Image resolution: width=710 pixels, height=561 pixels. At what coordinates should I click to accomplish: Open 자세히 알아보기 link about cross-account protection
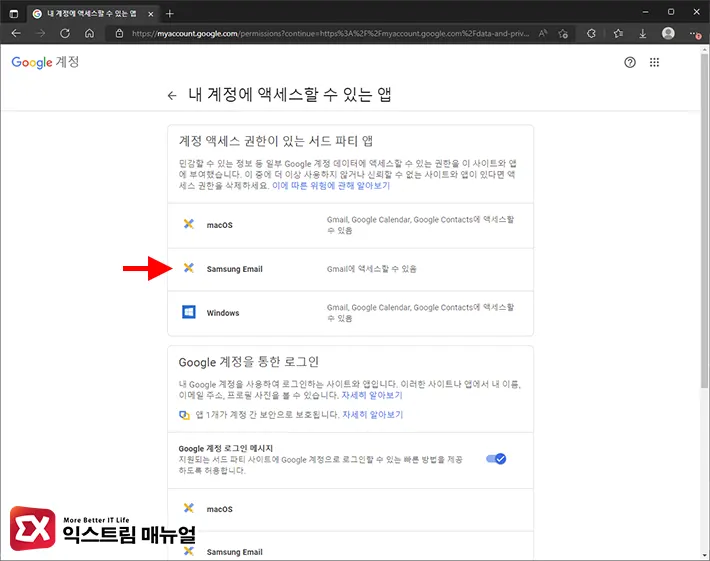[373, 415]
